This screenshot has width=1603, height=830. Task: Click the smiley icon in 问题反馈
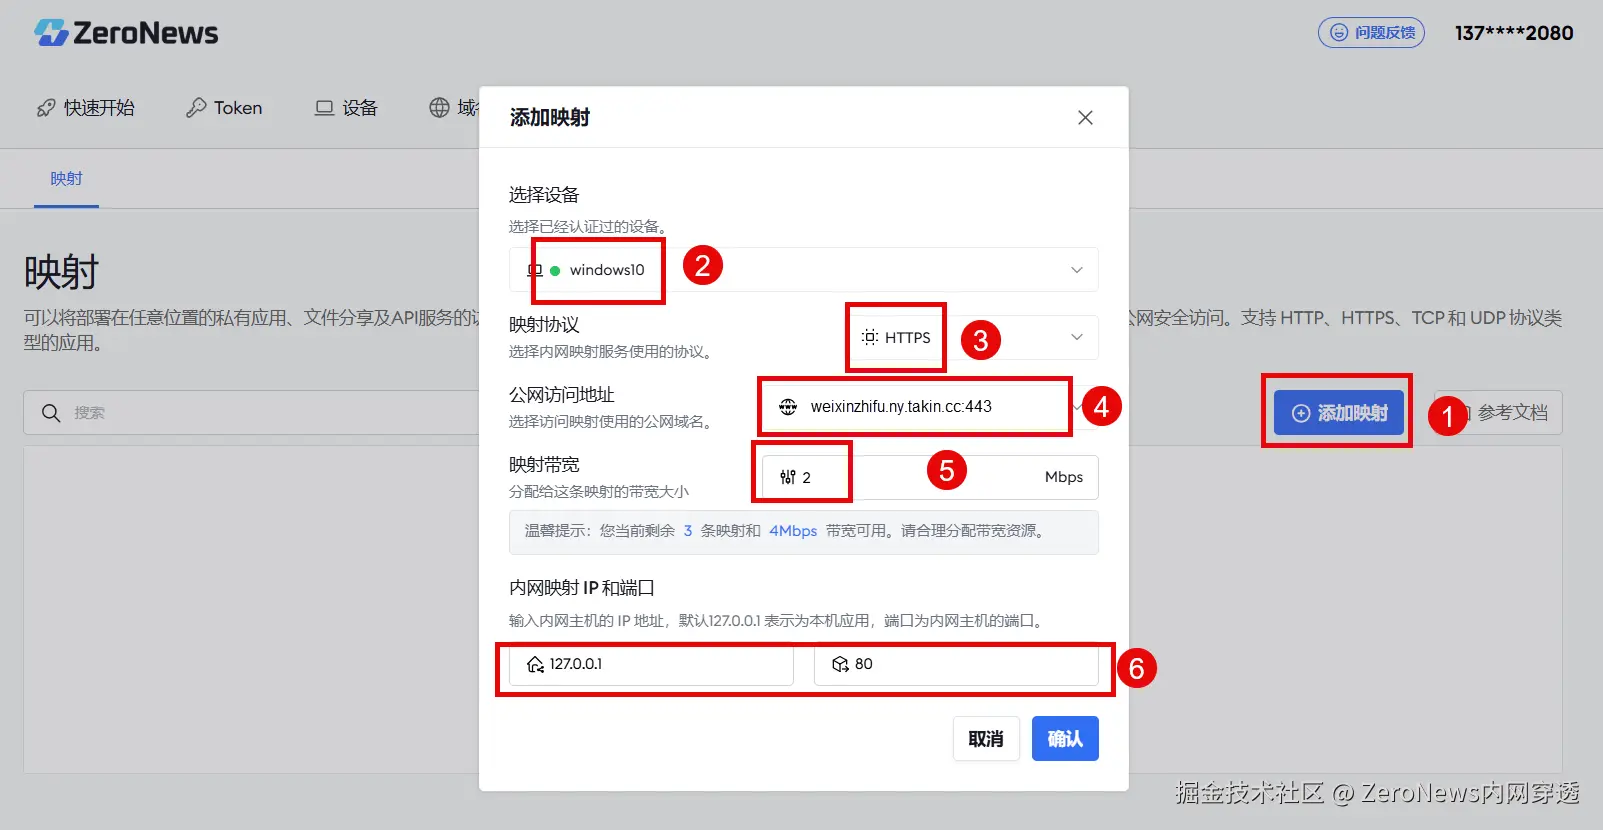coord(1339,33)
